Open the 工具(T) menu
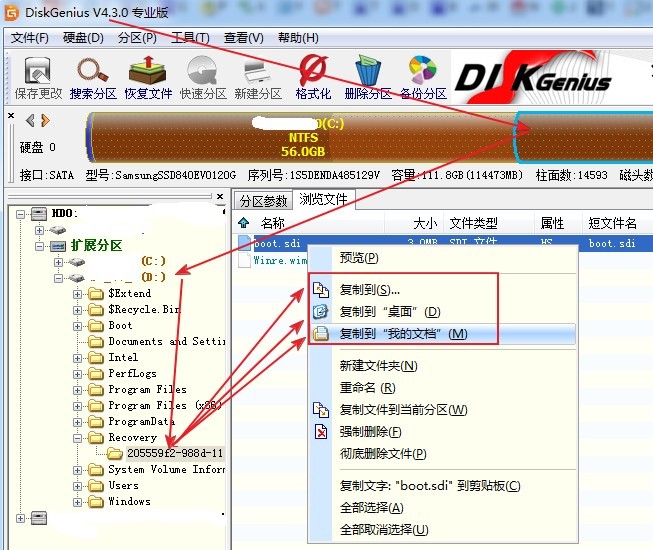The height and width of the screenshot is (550, 653). tap(190, 38)
